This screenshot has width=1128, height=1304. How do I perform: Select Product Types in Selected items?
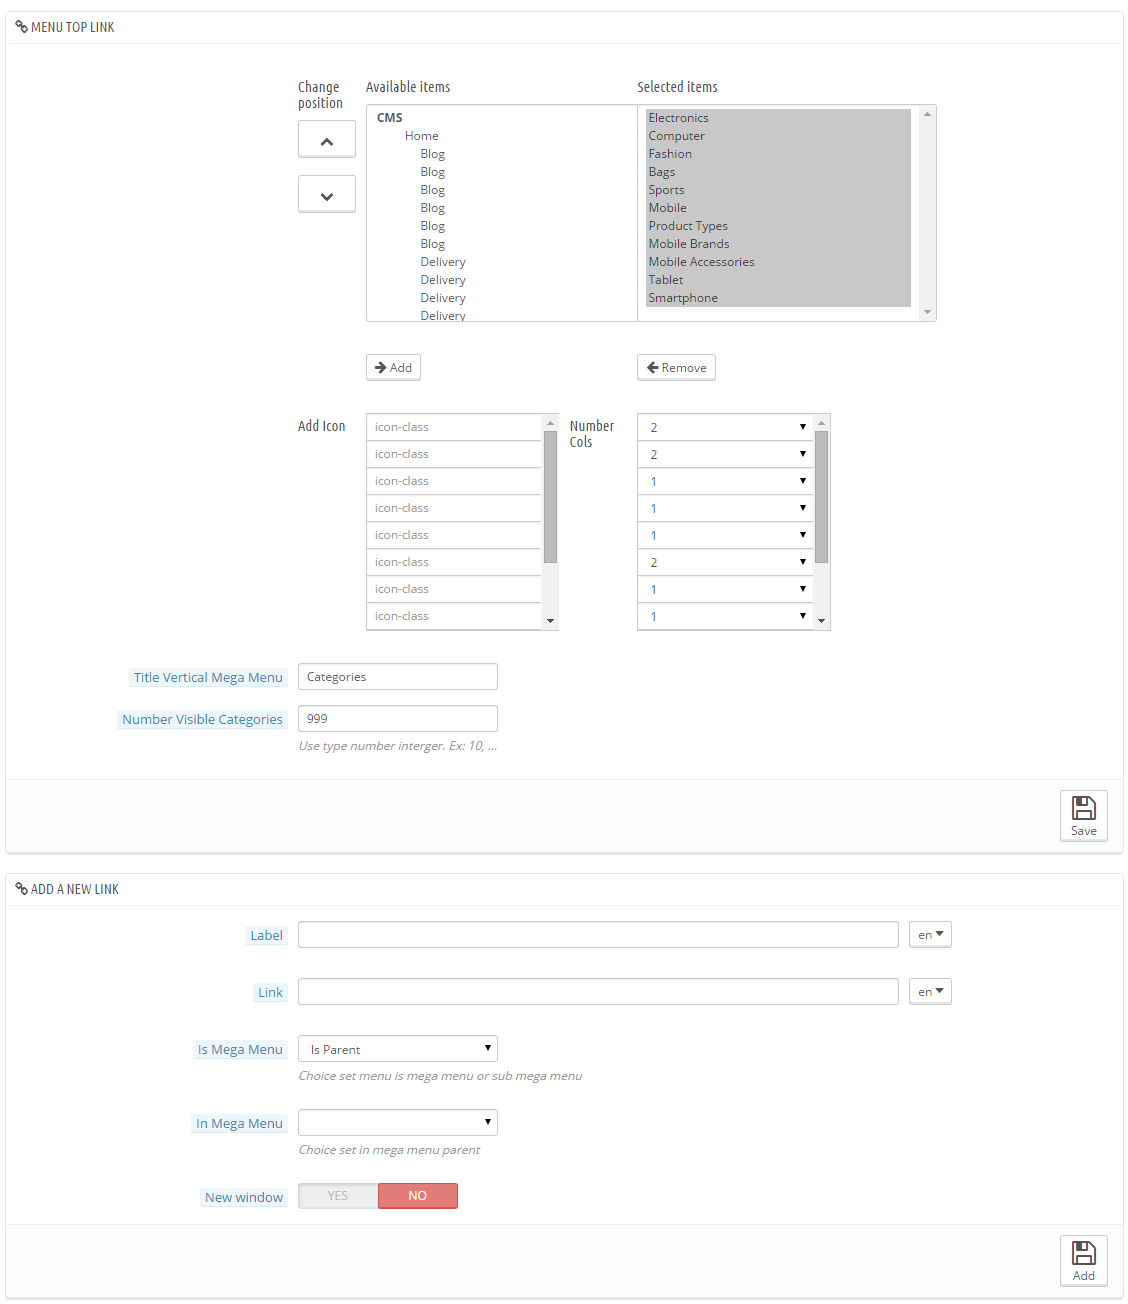coord(778,226)
